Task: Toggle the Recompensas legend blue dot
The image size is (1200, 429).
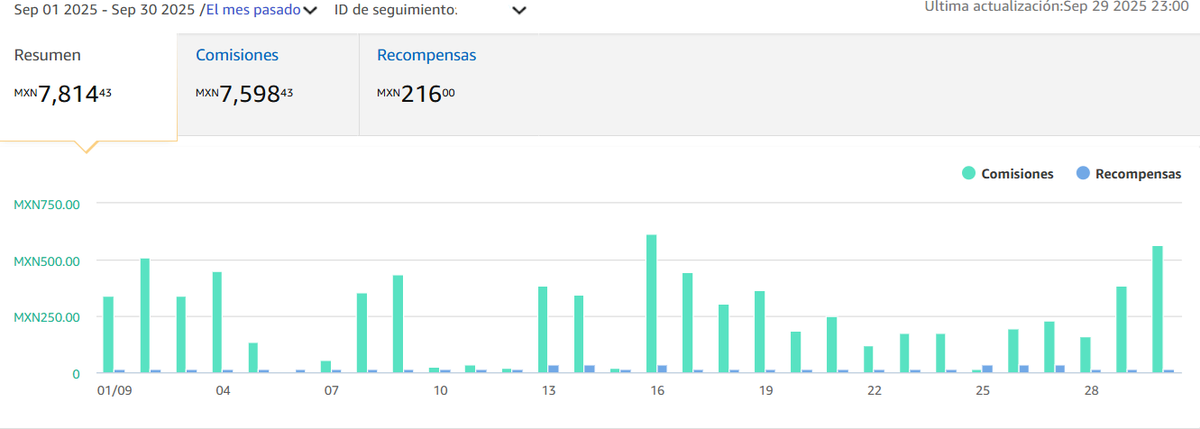Action: point(1082,173)
